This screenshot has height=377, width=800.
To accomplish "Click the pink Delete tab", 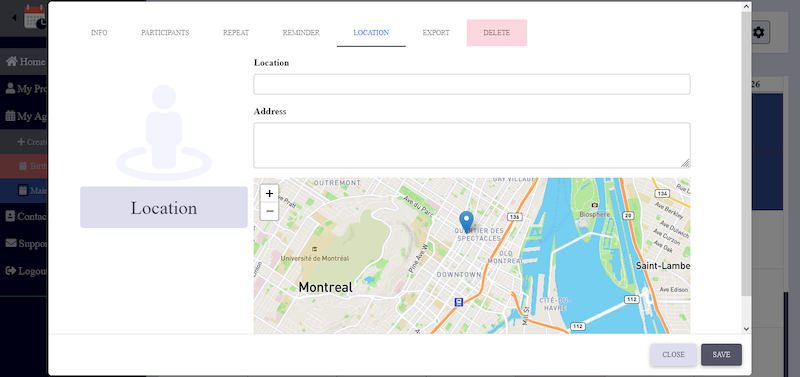I will [496, 33].
